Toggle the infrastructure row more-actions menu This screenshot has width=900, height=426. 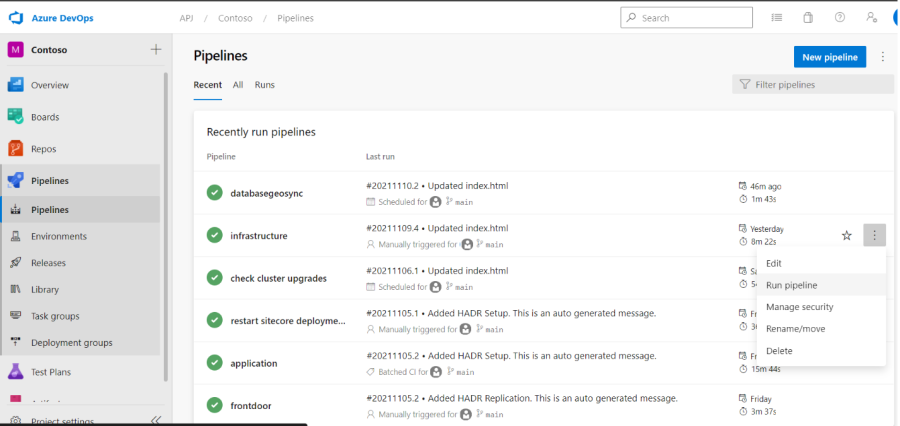click(x=874, y=236)
